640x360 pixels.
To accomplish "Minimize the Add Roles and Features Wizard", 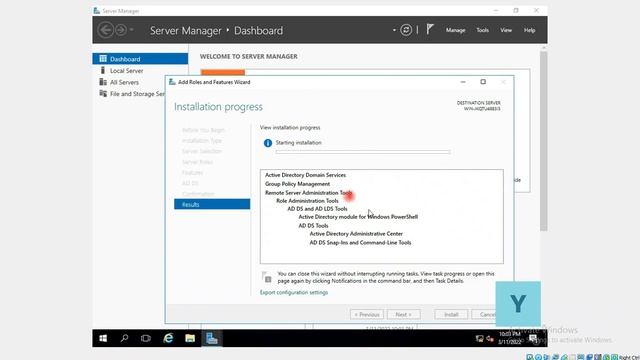I will click(x=463, y=82).
